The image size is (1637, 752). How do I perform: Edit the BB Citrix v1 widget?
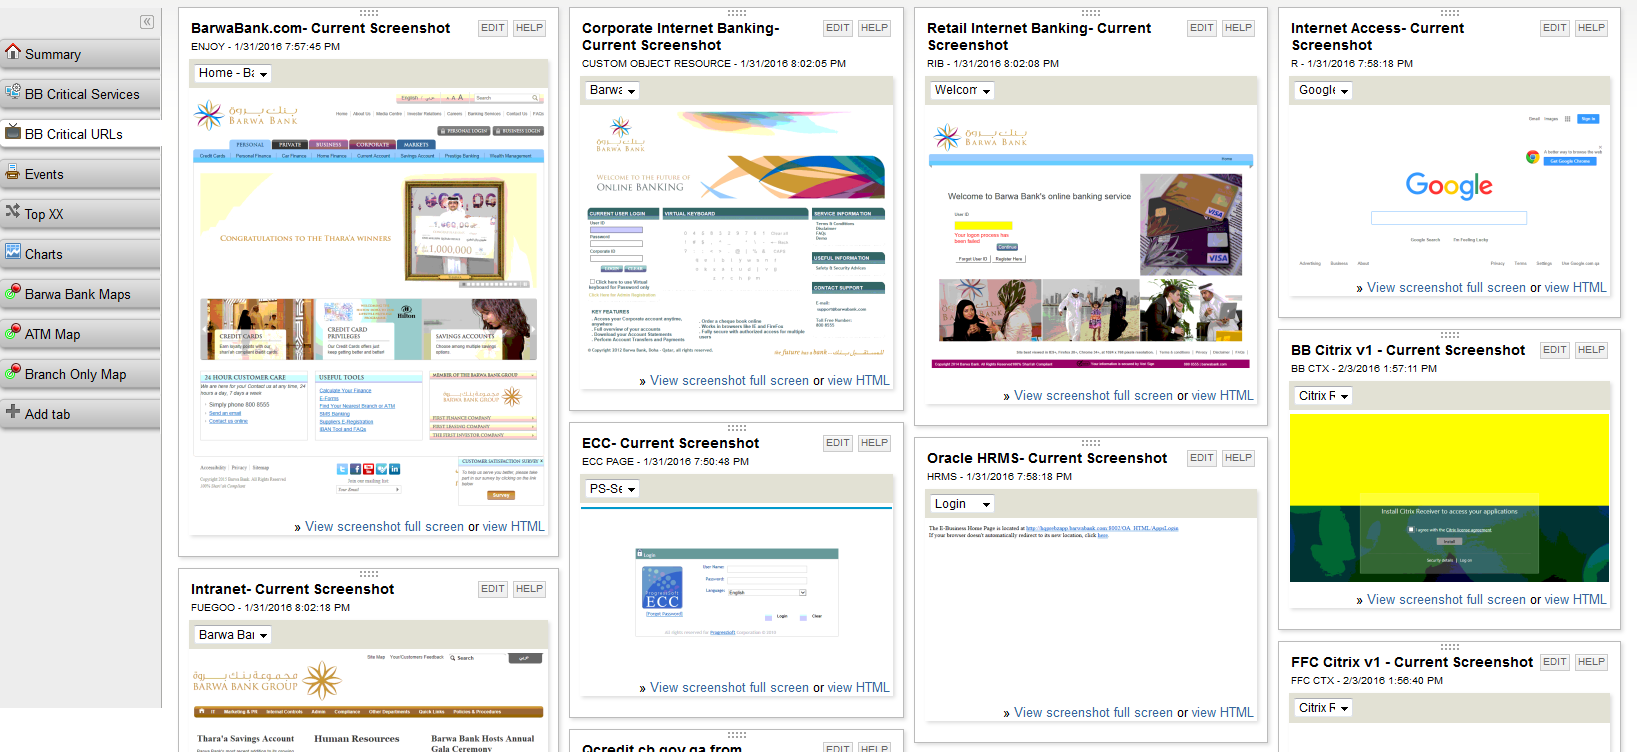click(1555, 350)
